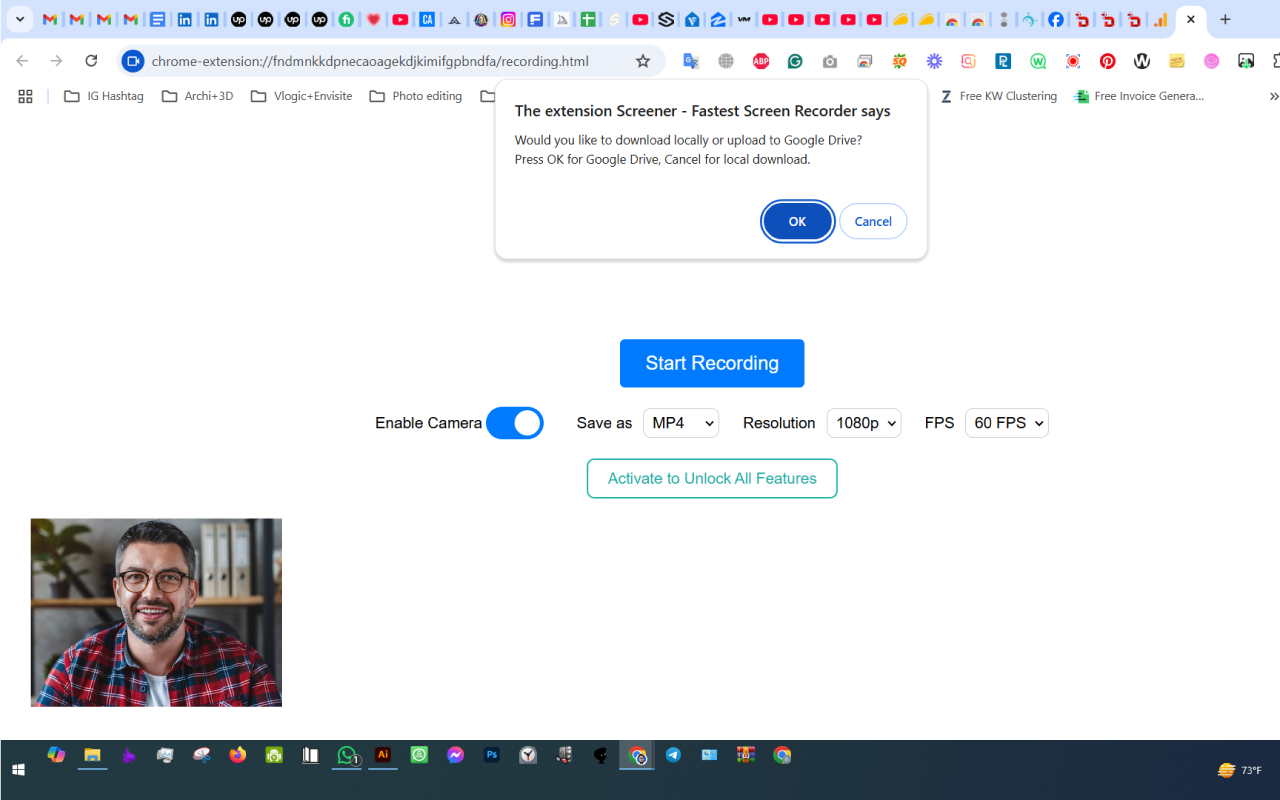This screenshot has width=1280, height=800.
Task: Open Adobe Illustrator from the taskbar
Action: 382,756
